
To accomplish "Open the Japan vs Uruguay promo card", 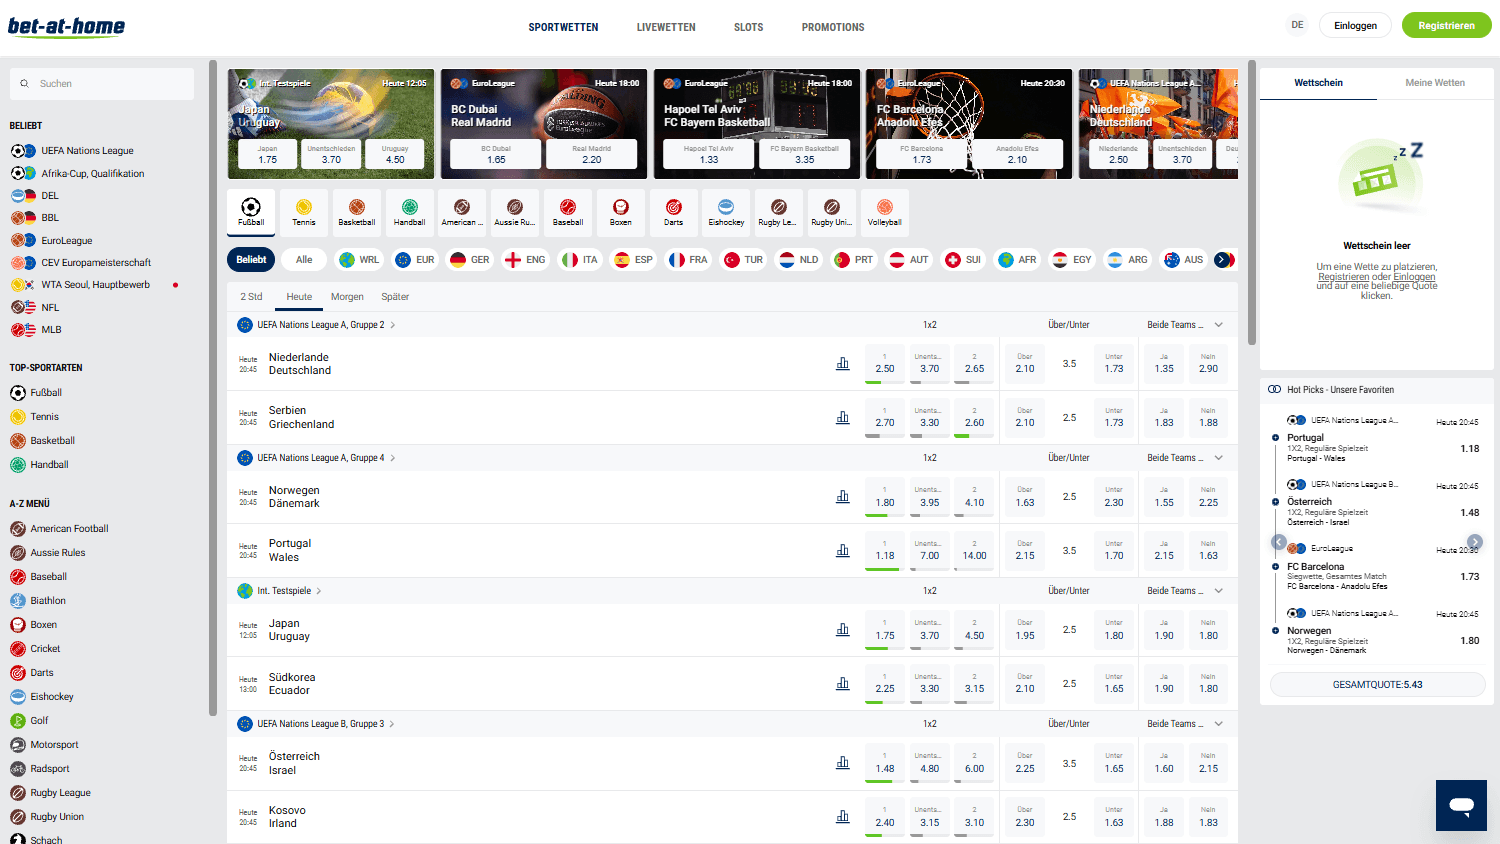I will coord(331,124).
